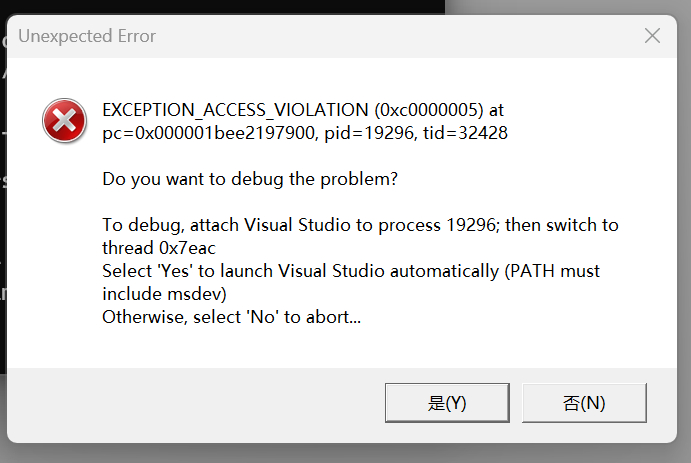691x463 pixels.
Task: Close the Unexpected Error dialog
Action: (652, 36)
